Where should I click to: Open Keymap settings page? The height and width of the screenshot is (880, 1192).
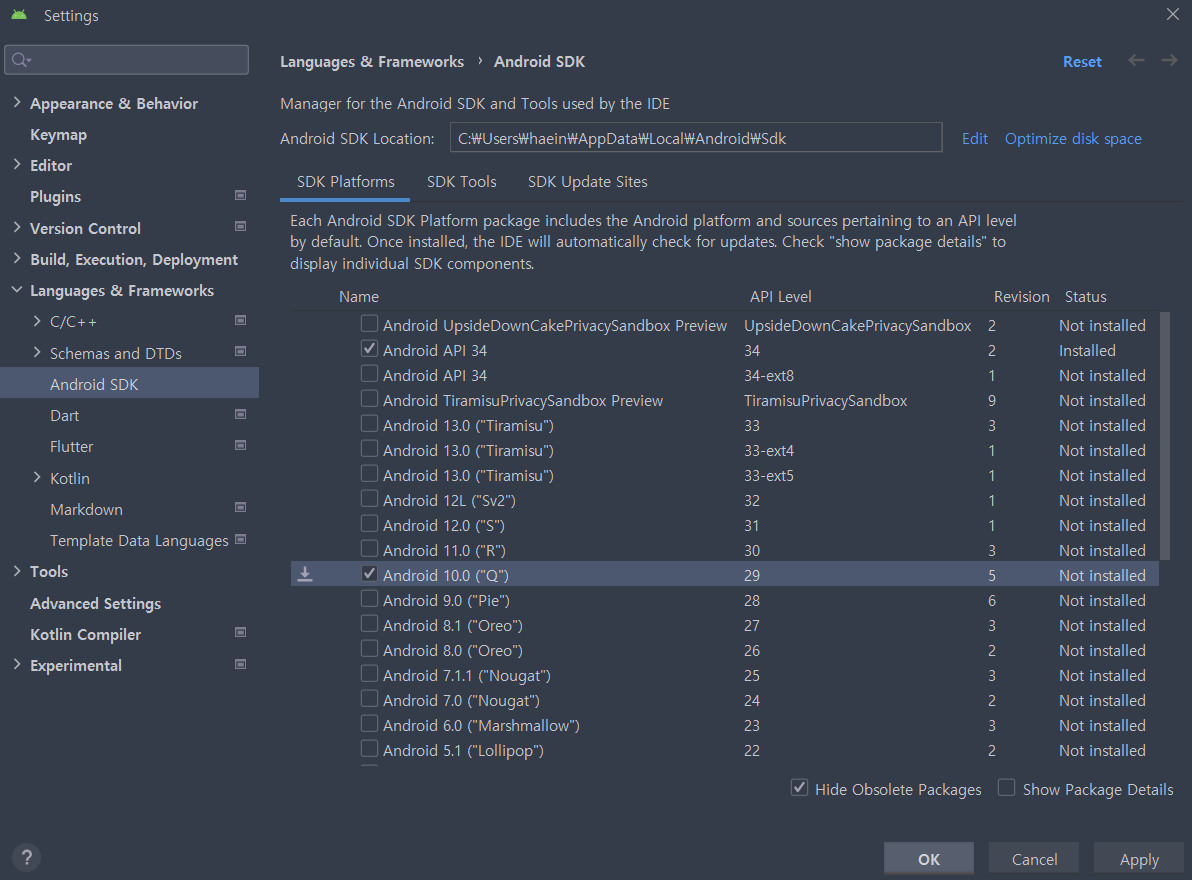59,135
